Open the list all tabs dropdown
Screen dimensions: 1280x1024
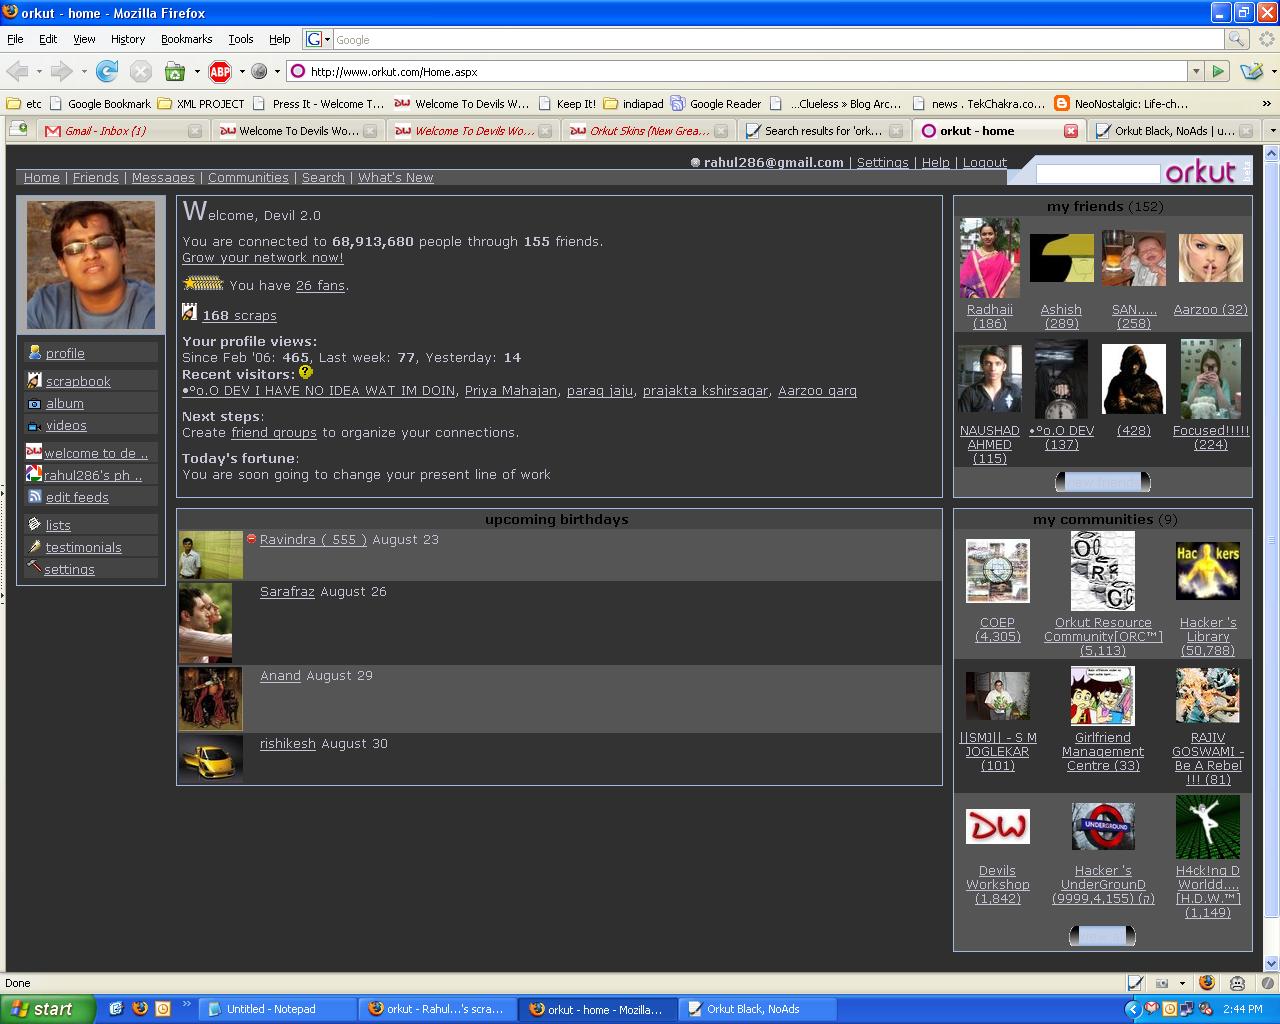click(x=1272, y=130)
